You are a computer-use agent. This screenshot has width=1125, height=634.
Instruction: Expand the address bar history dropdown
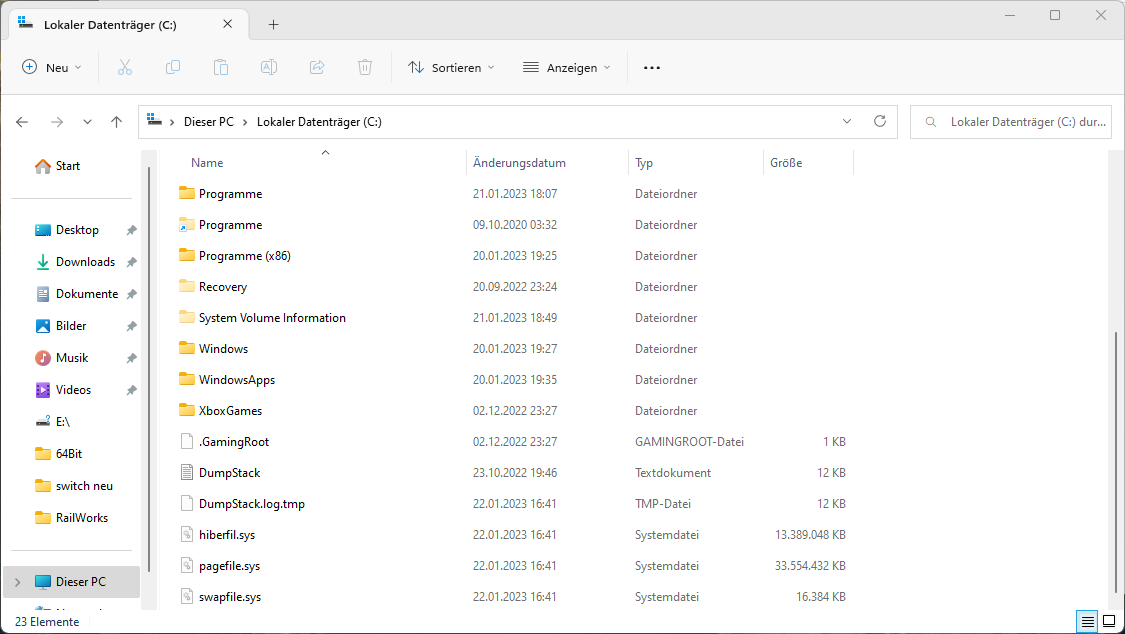pyautogui.click(x=847, y=121)
